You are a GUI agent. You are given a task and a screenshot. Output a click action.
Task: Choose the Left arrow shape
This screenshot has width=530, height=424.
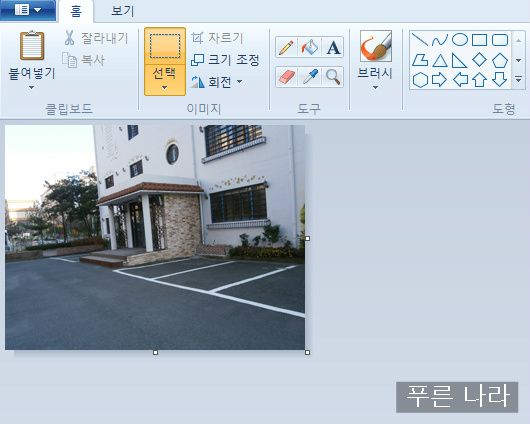coord(460,80)
